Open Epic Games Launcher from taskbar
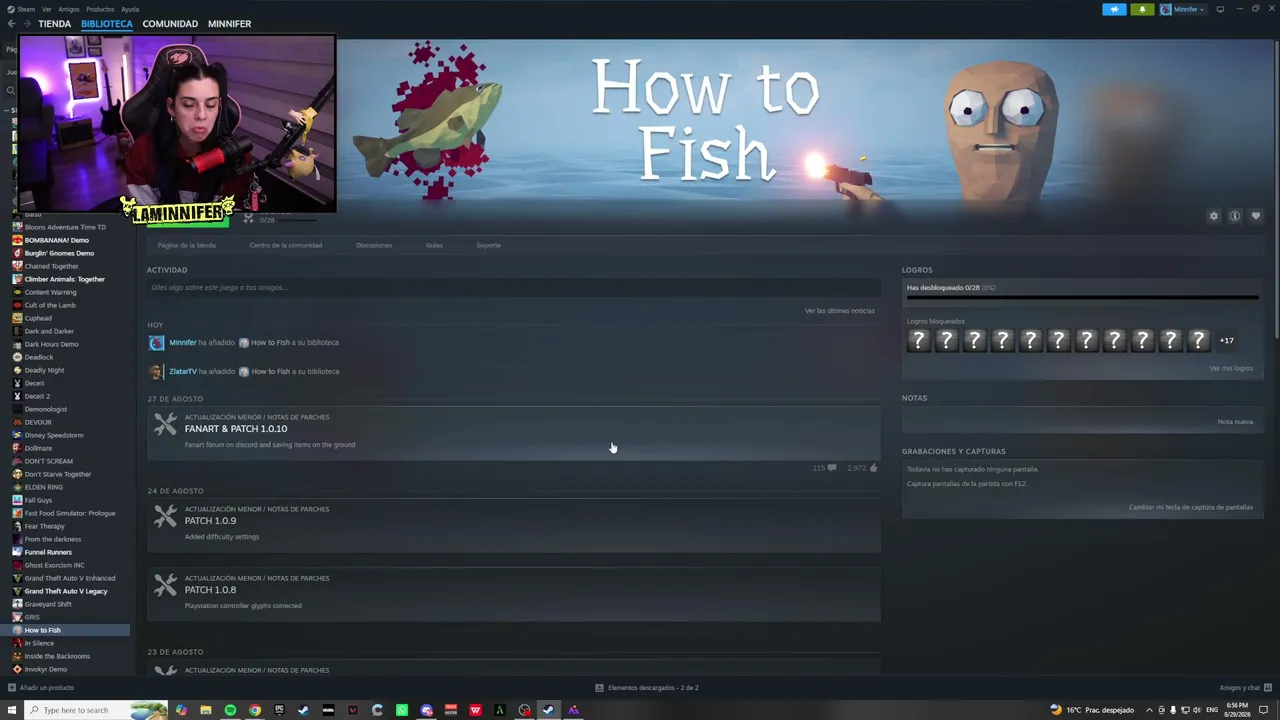 (279, 710)
